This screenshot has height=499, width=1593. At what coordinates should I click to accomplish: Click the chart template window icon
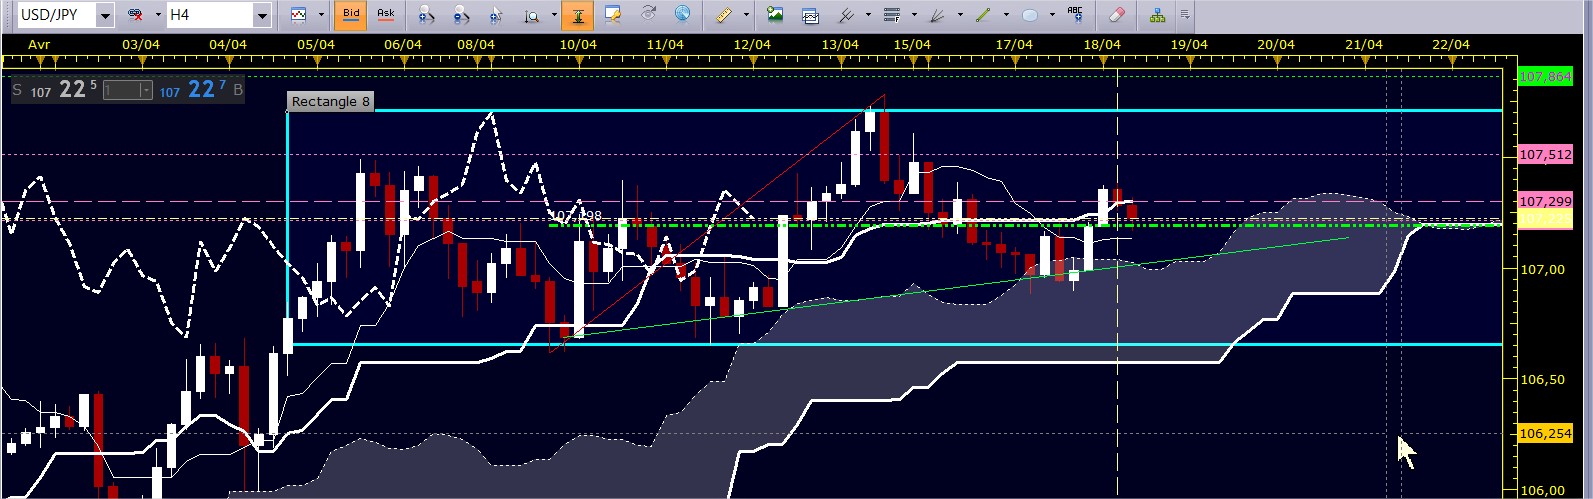tap(811, 15)
